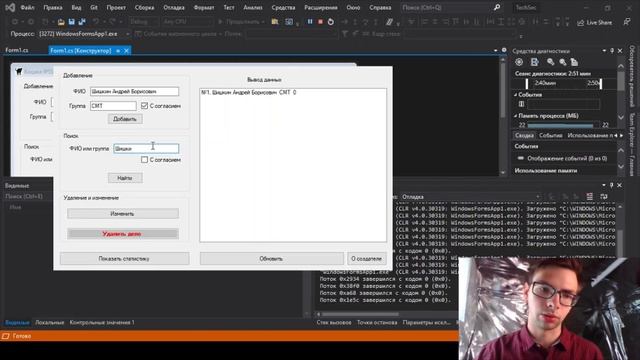This screenshot has width=640, height=360.
Task: Open the Локальные tab at bottom
Action: 49,322
